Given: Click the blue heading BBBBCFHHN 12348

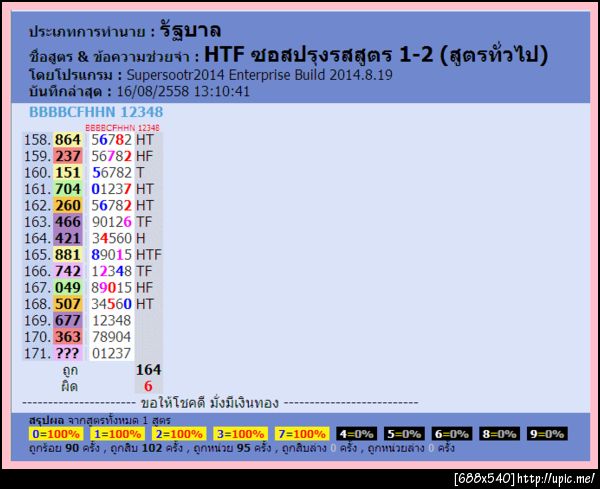Looking at the screenshot, I should click(96, 112).
